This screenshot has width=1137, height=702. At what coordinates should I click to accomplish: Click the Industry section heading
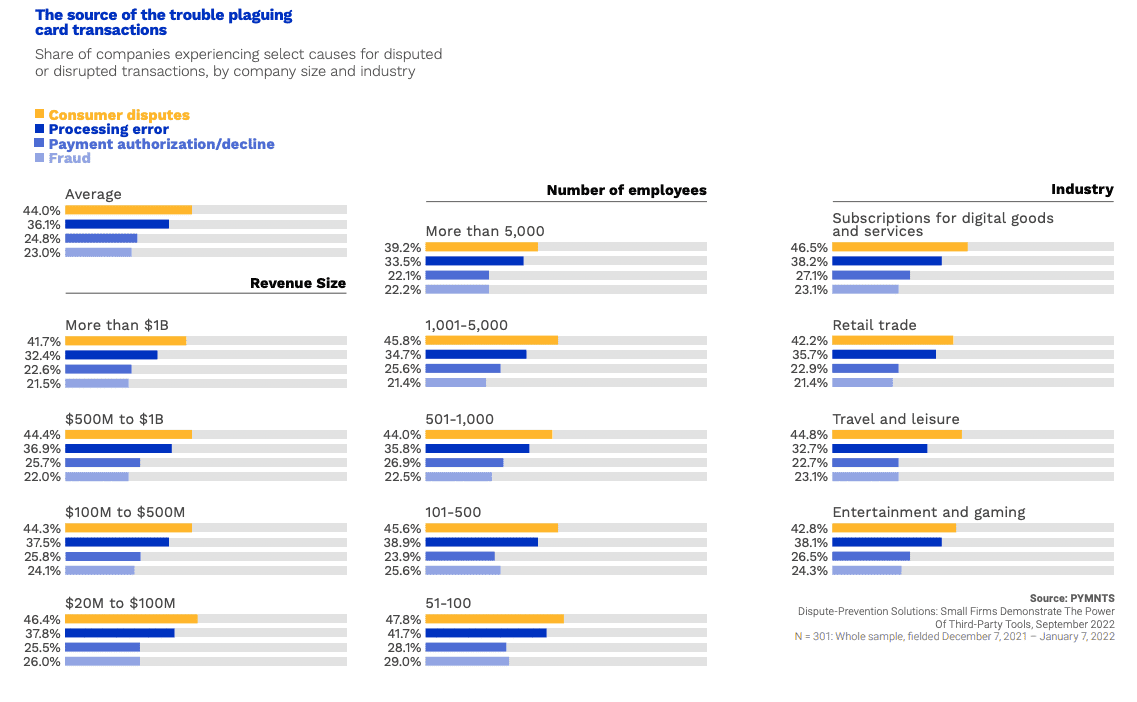tap(1082, 189)
